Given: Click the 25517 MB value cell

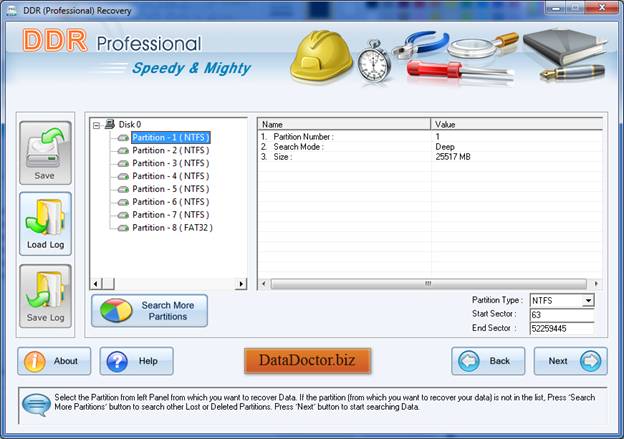Looking at the screenshot, I should (x=453, y=157).
